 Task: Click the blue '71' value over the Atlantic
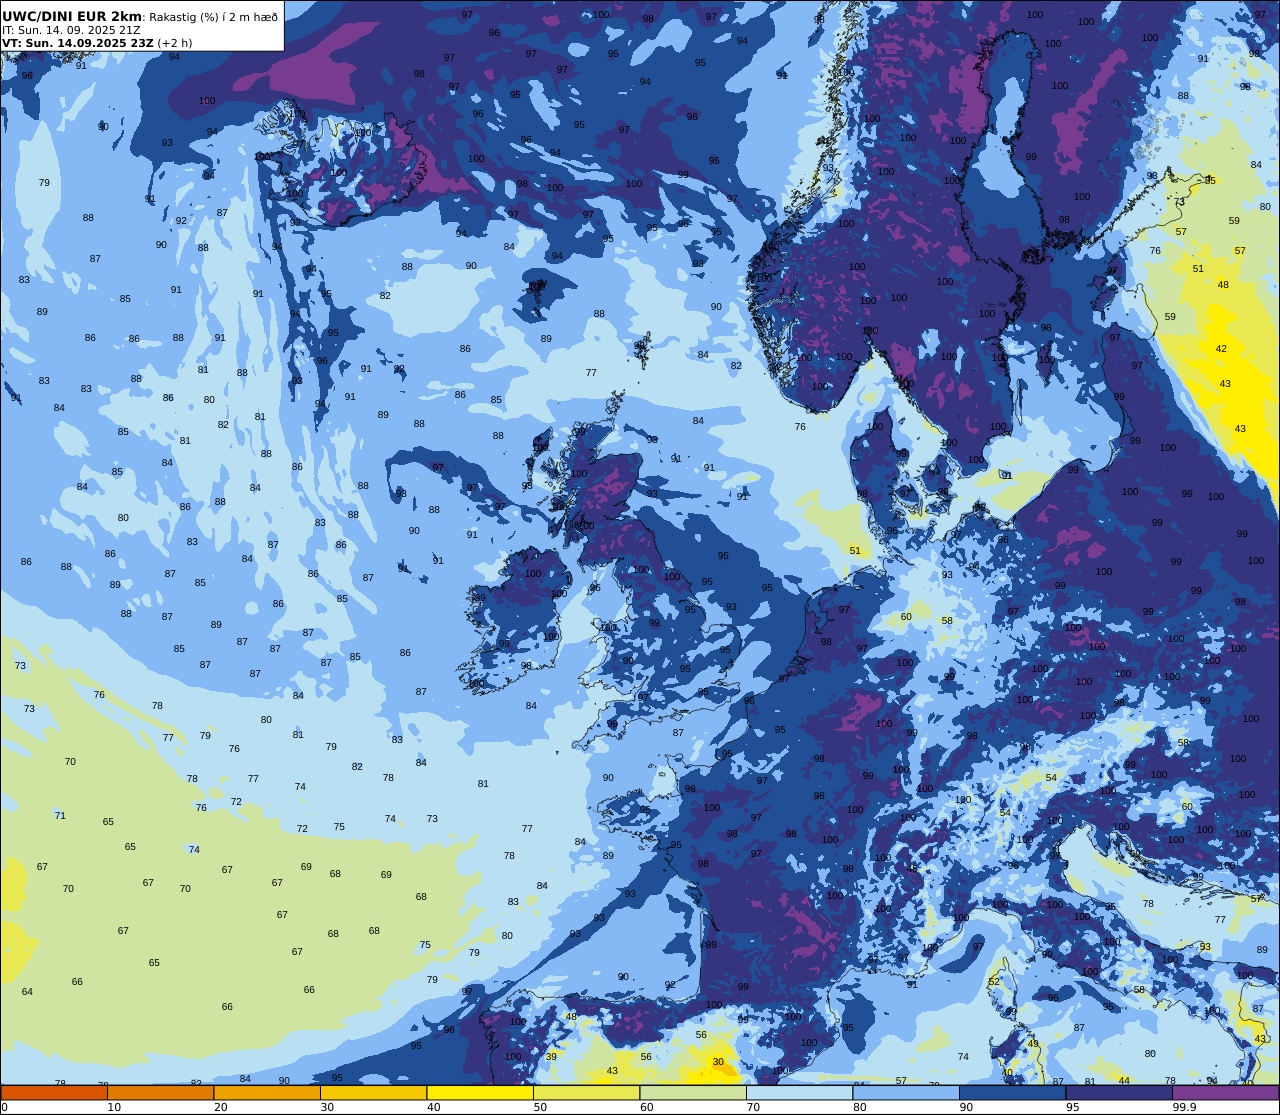click(60, 816)
